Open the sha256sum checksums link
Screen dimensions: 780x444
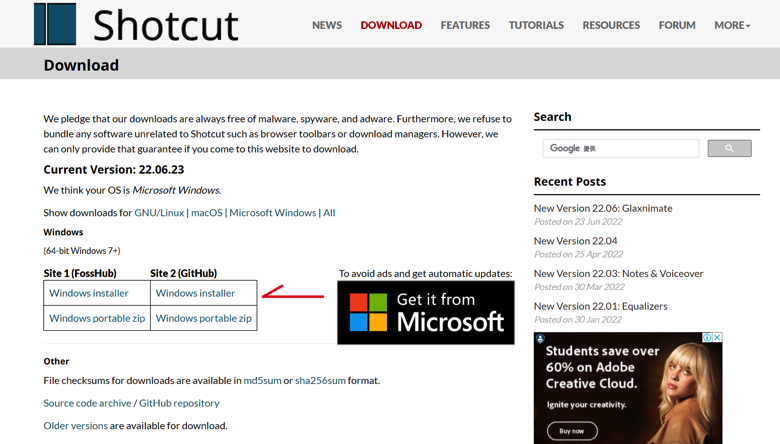[320, 380]
